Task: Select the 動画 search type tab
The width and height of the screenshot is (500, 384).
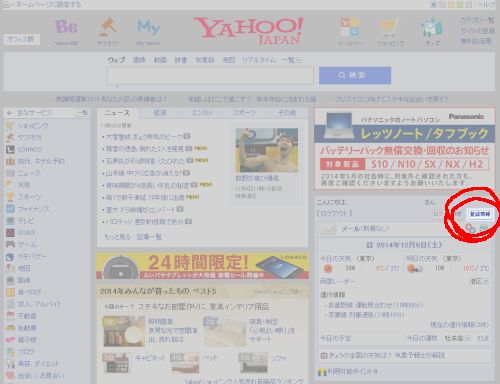Action: click(160, 60)
